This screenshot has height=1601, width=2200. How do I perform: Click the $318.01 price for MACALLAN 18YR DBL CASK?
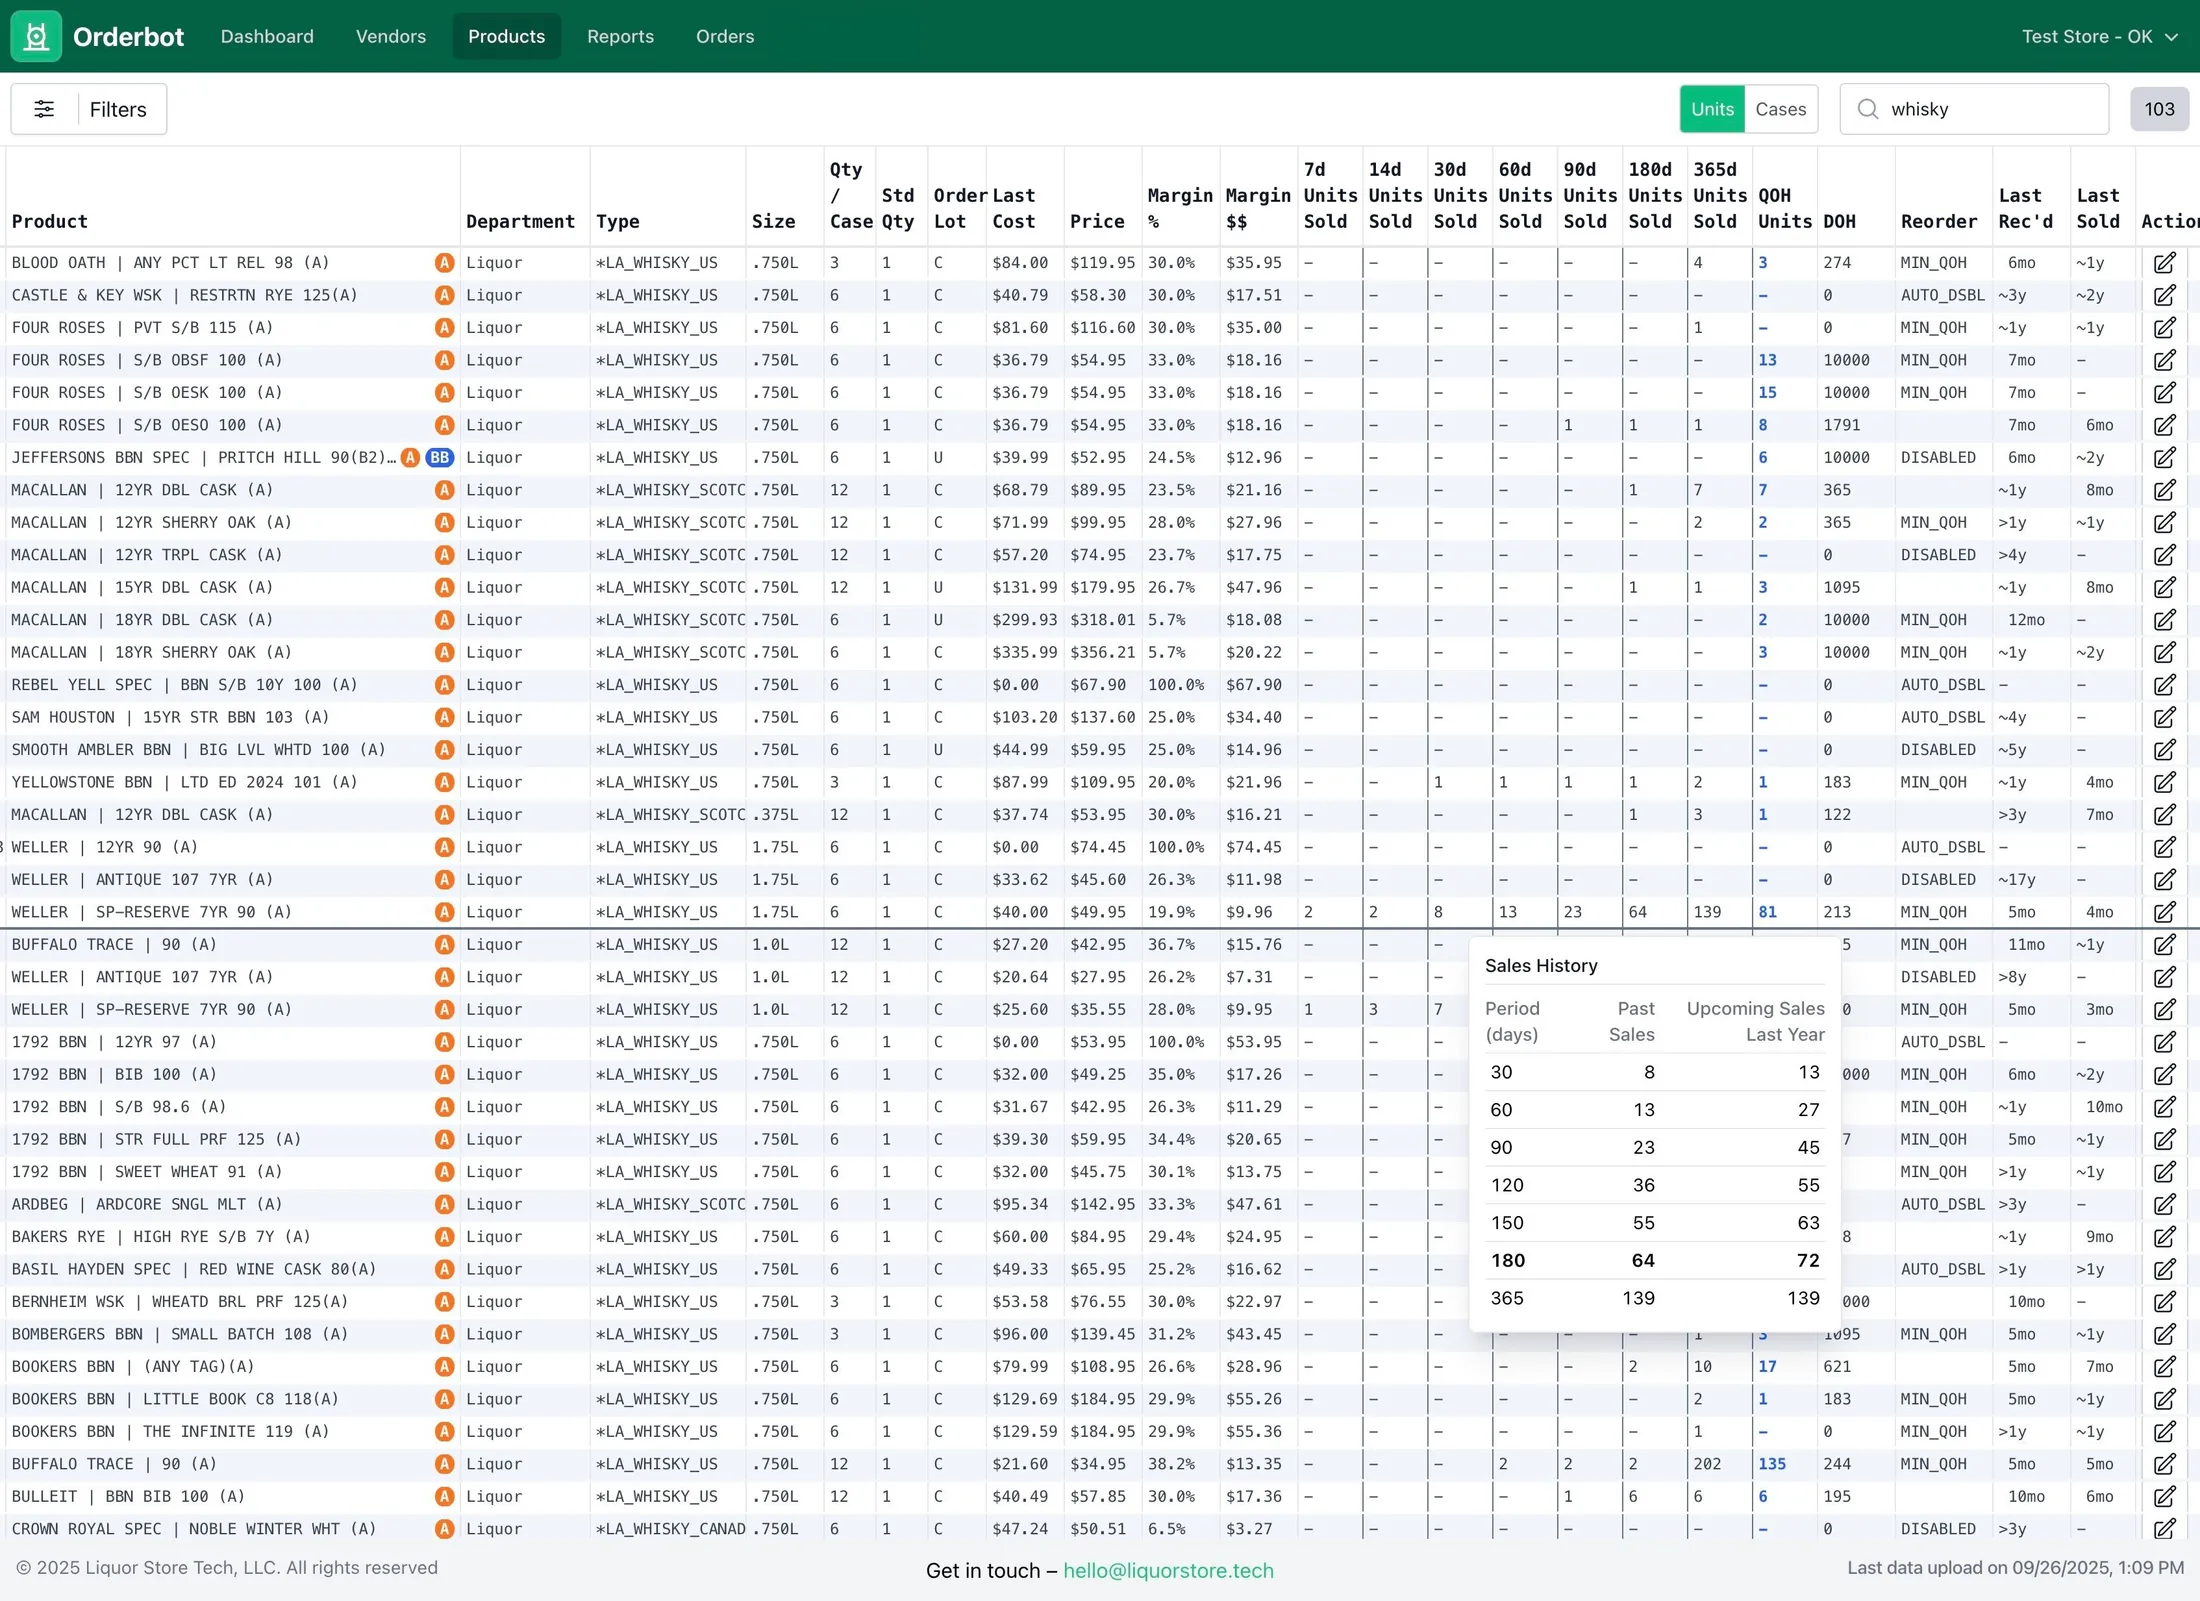[x=1102, y=620]
